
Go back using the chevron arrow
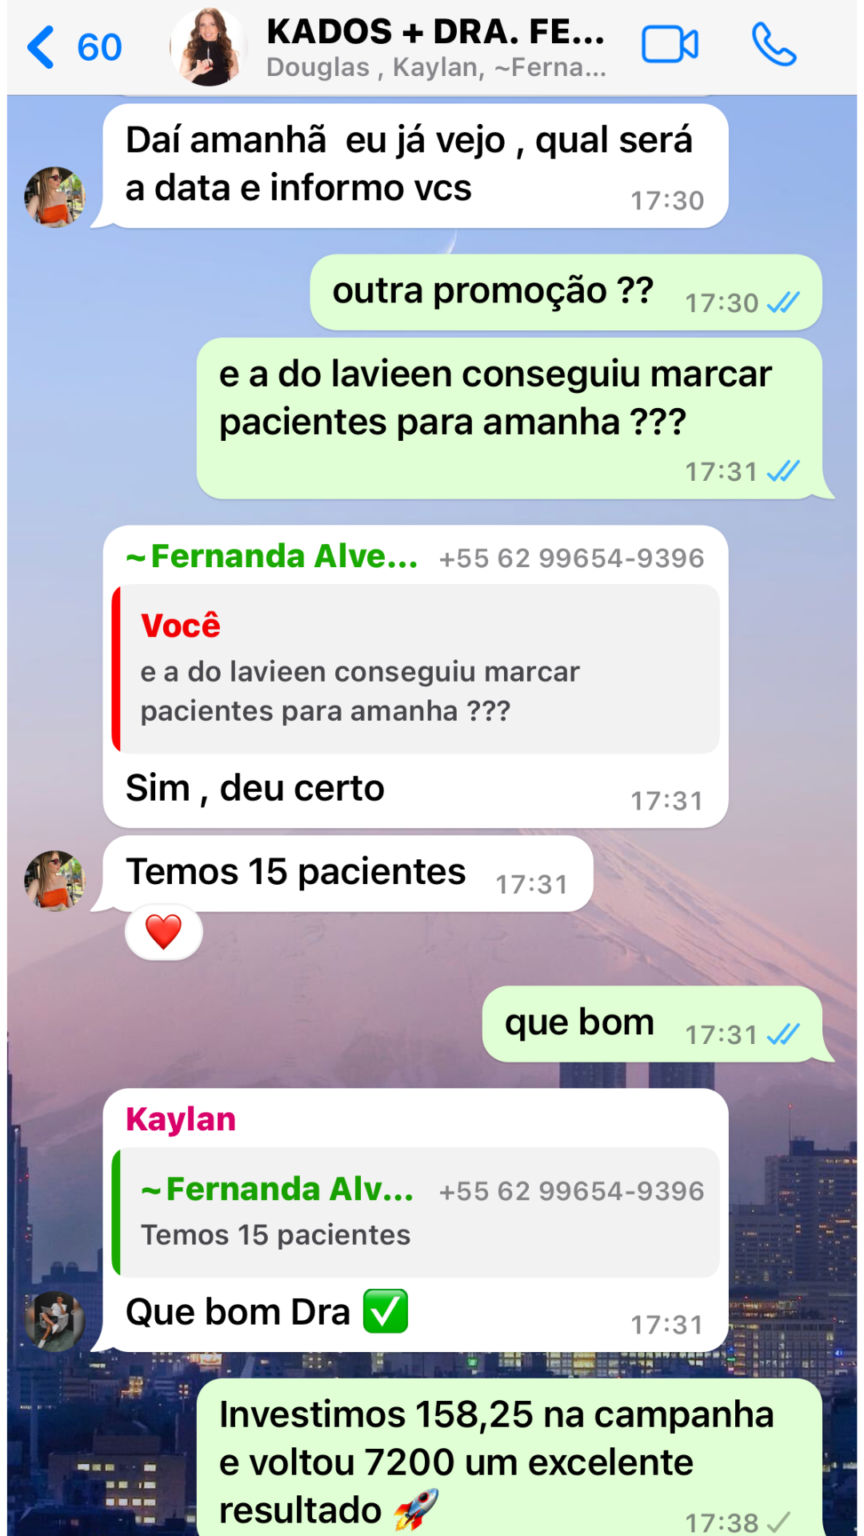40,47
